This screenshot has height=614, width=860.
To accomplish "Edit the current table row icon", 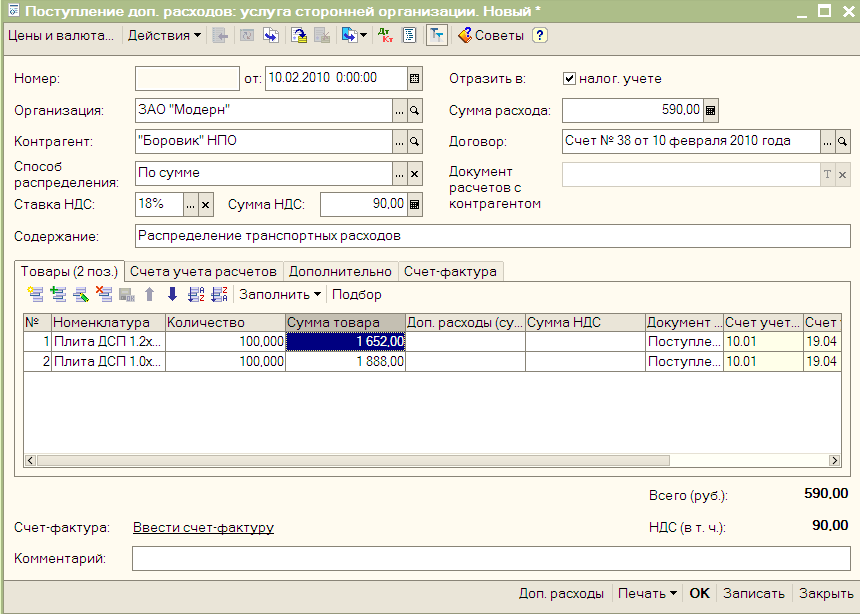I will (81, 295).
